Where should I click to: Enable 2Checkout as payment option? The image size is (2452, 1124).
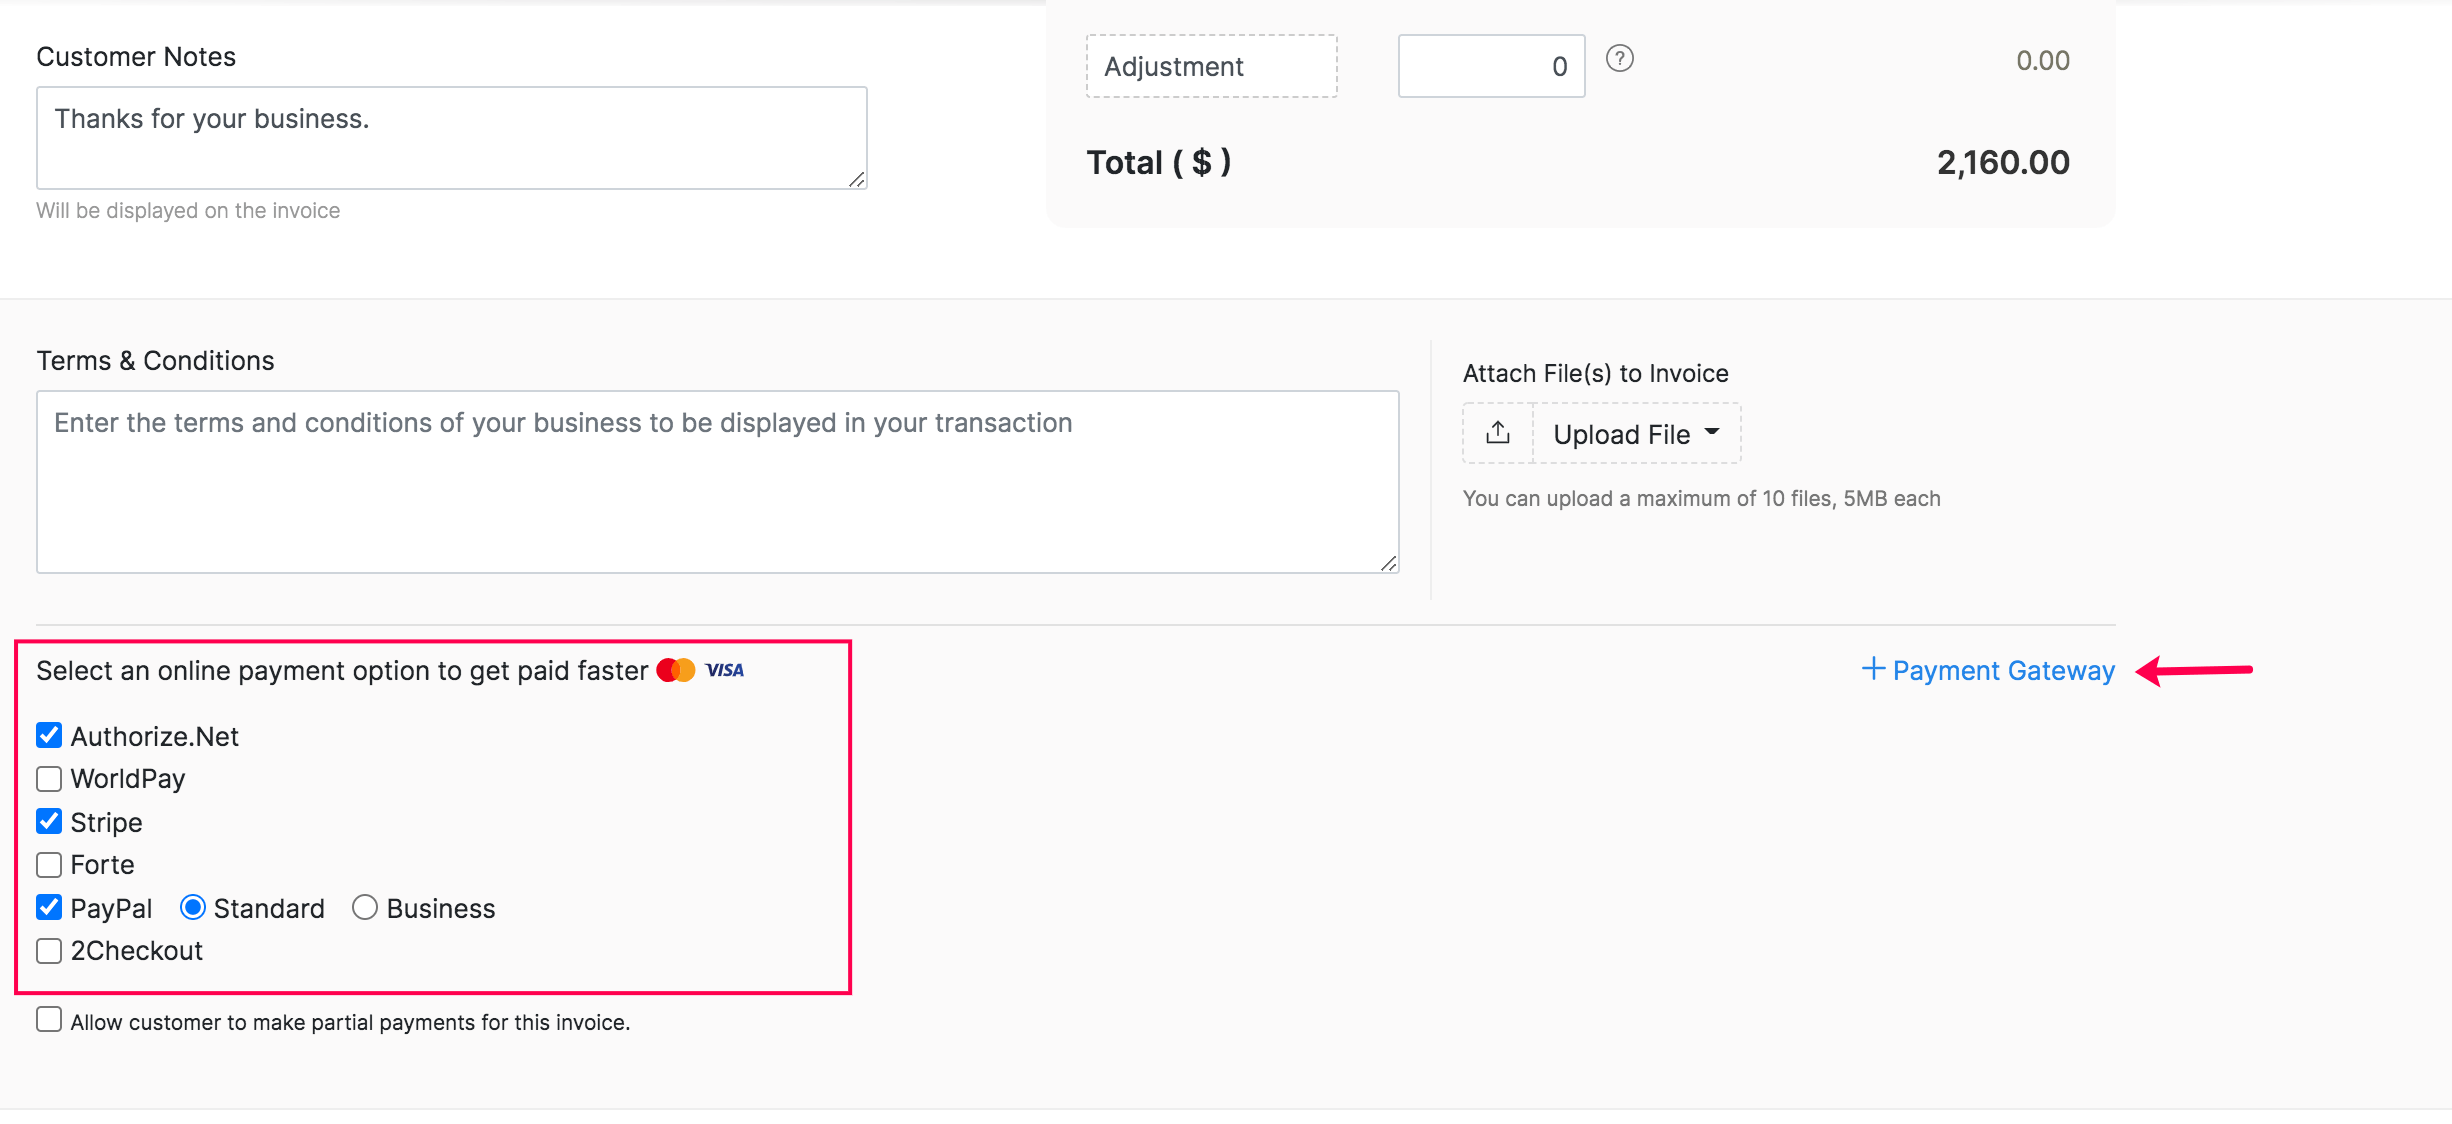coord(48,950)
